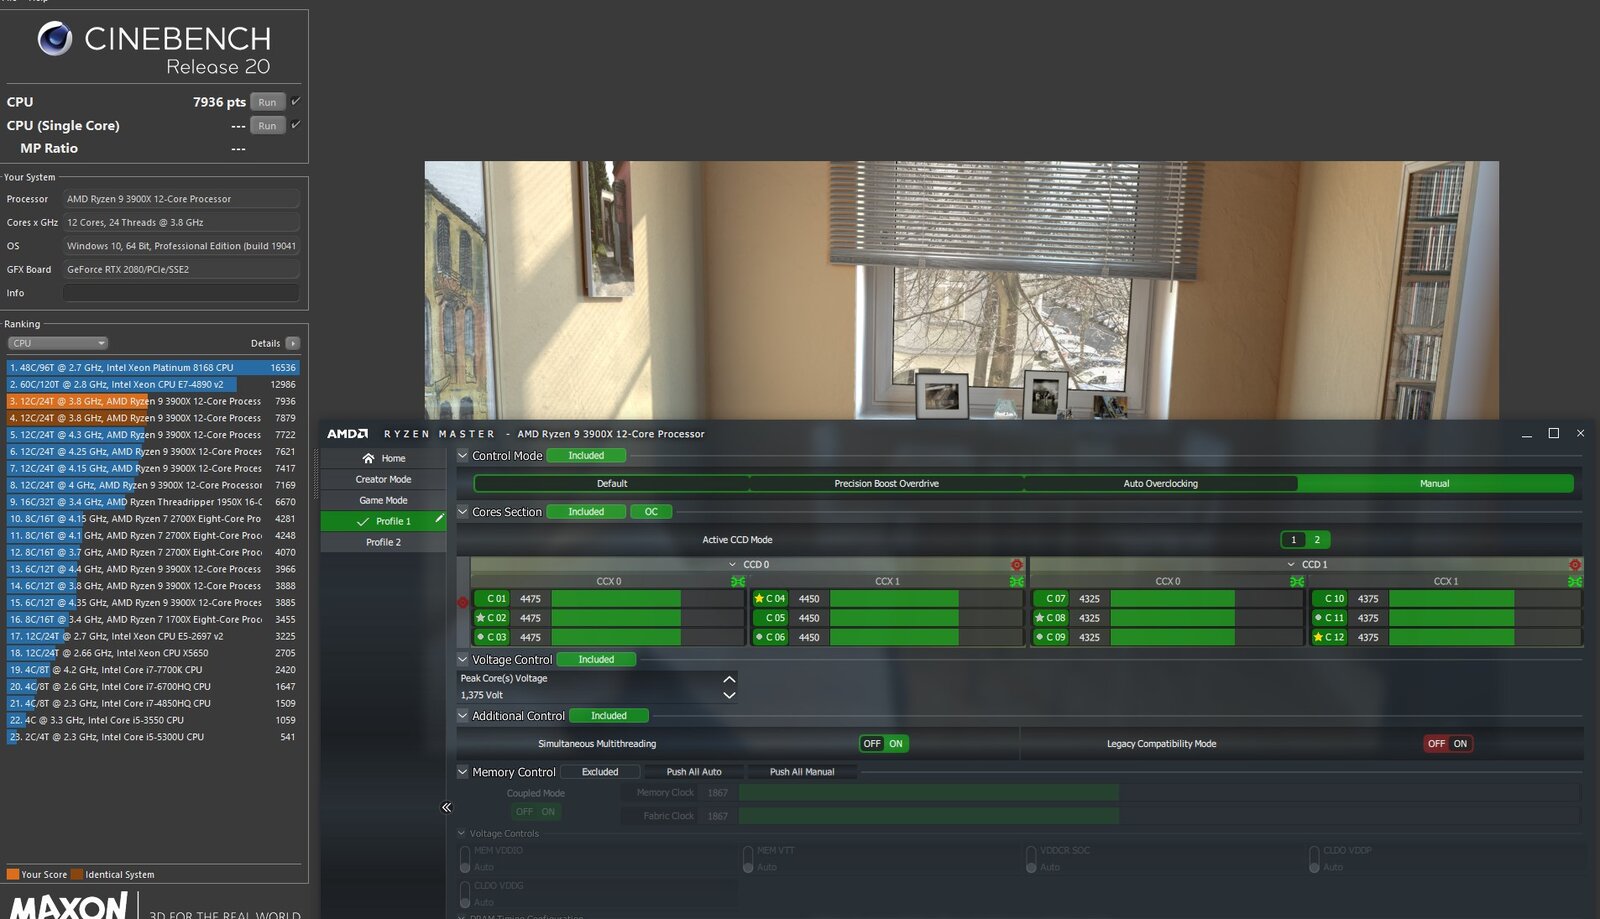This screenshot has height=919, width=1600.
Task: Toggle the OC button in Cores Section
Action: tap(651, 511)
